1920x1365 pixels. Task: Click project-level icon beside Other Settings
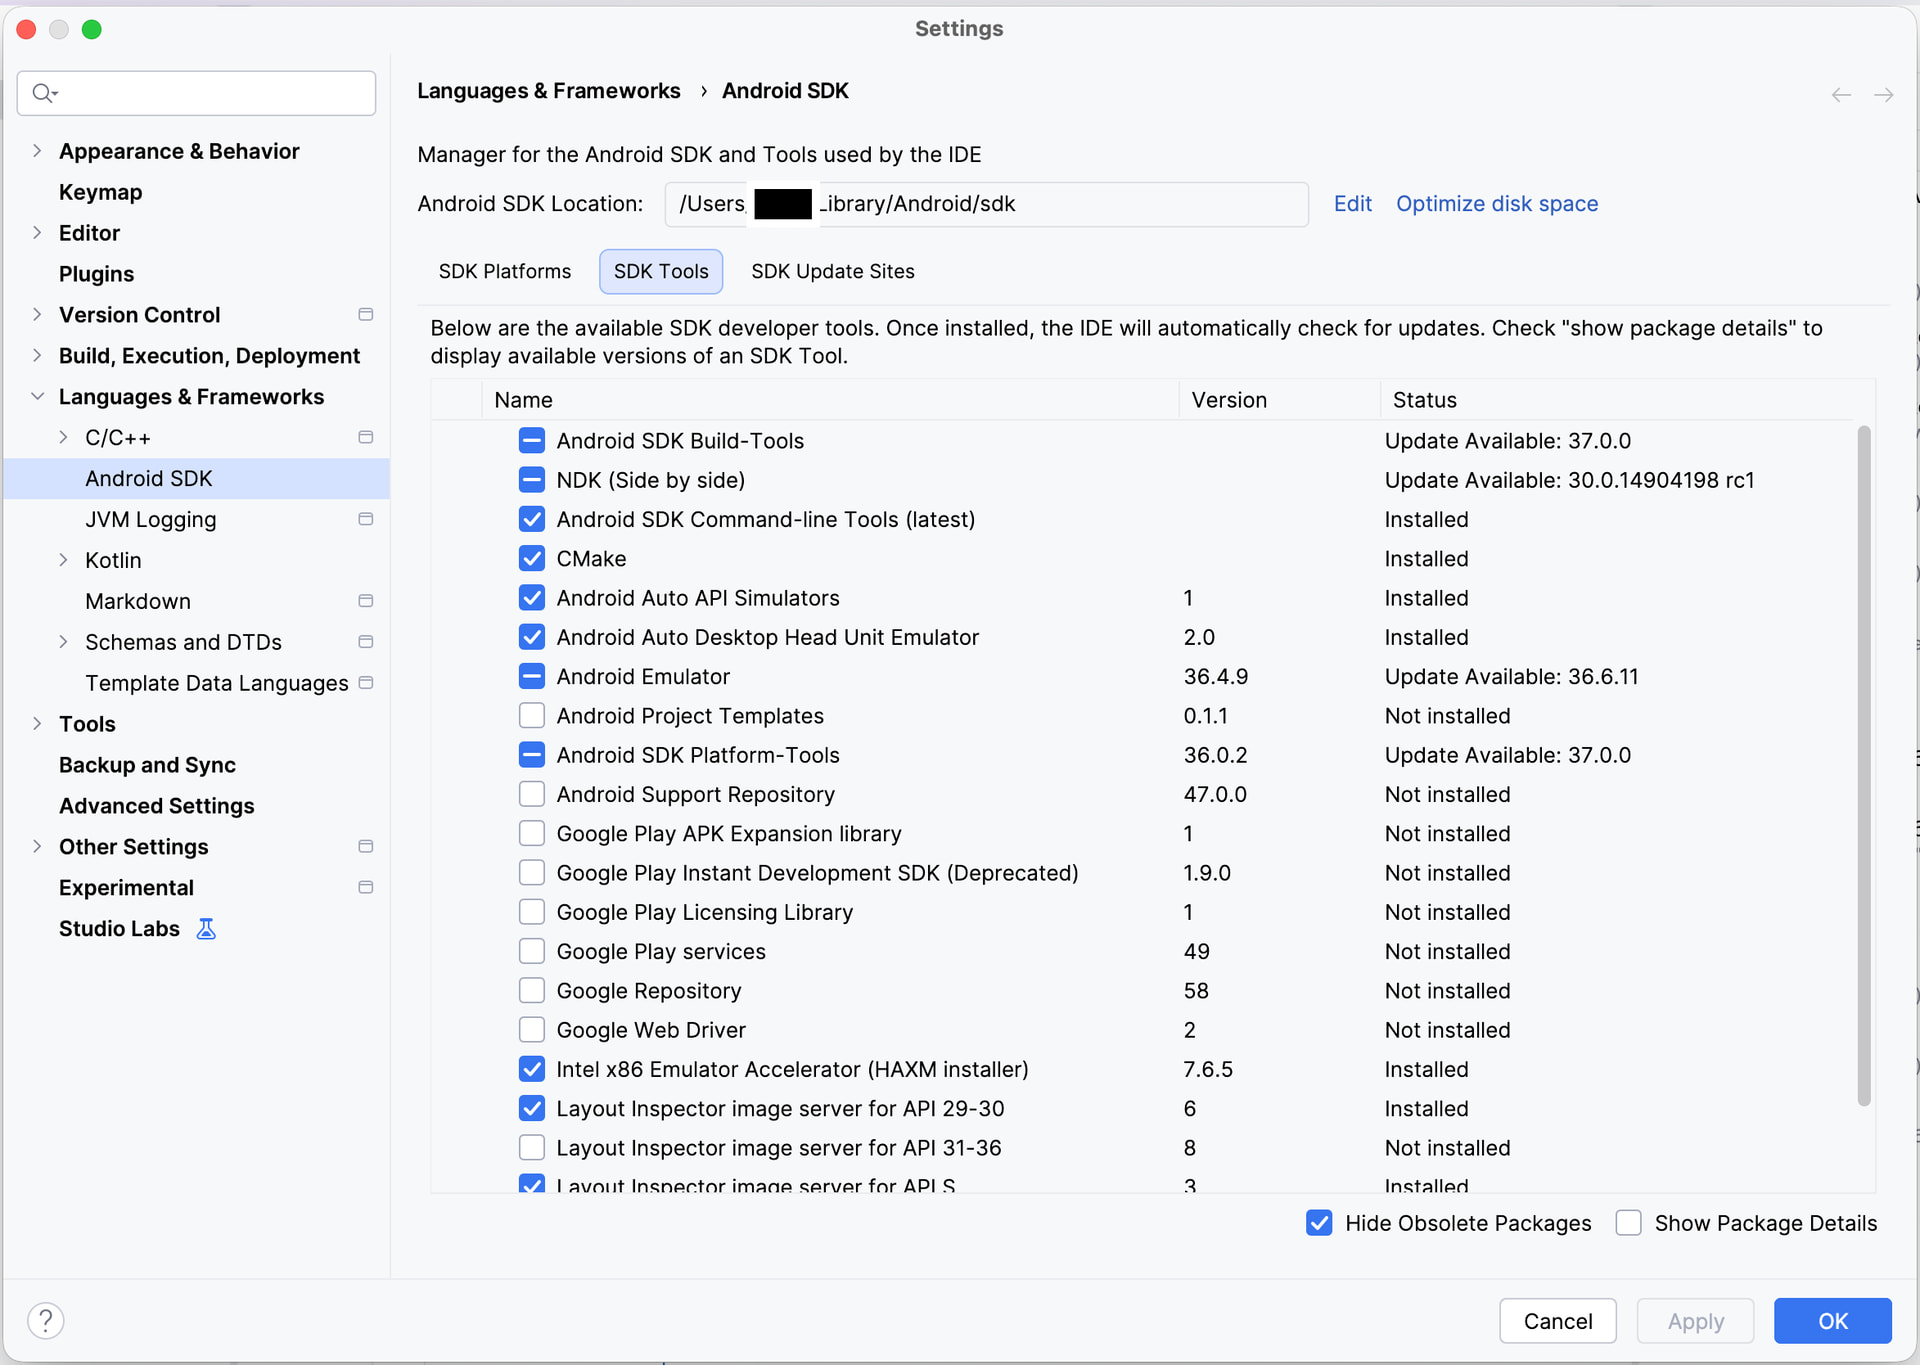[x=366, y=847]
